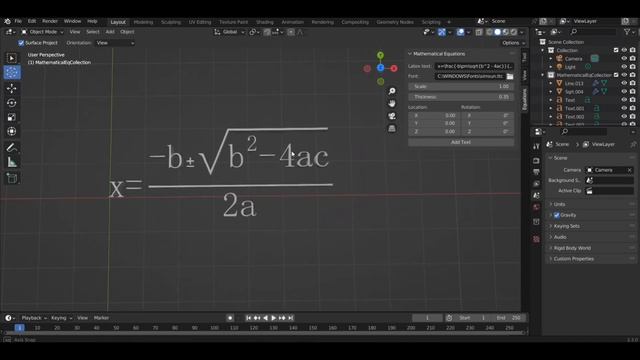640x360 pixels.
Task: Click the Add Text button
Action: [461, 142]
